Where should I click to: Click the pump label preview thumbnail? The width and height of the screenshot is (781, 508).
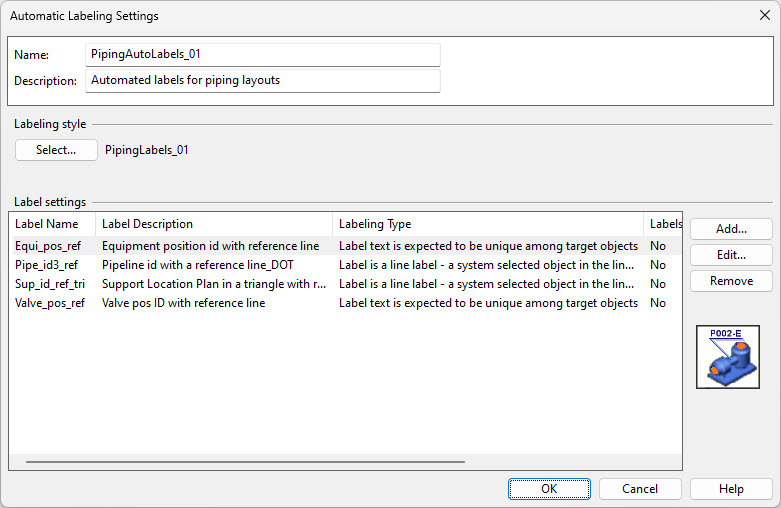727,357
